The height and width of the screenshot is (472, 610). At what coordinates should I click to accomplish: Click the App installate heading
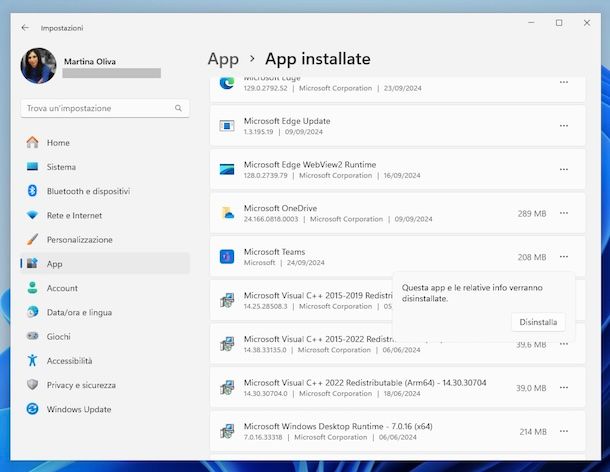coord(318,59)
